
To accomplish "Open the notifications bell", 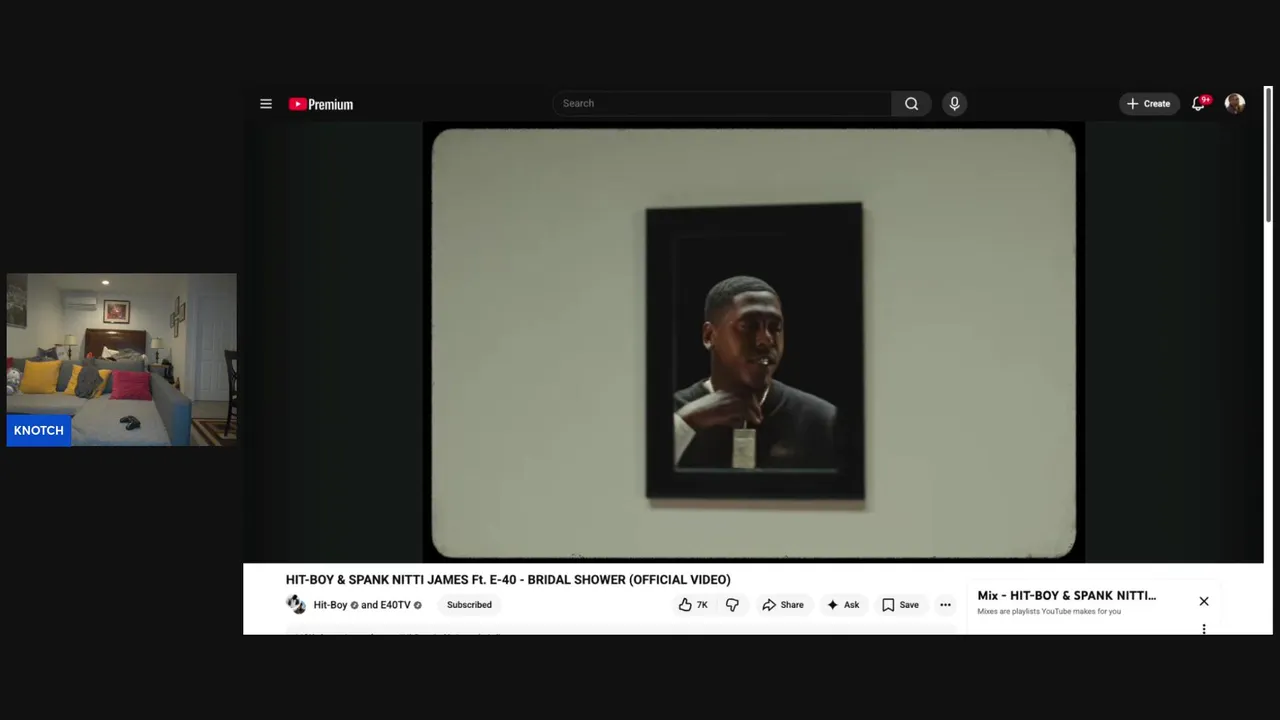I will pos(1199,103).
